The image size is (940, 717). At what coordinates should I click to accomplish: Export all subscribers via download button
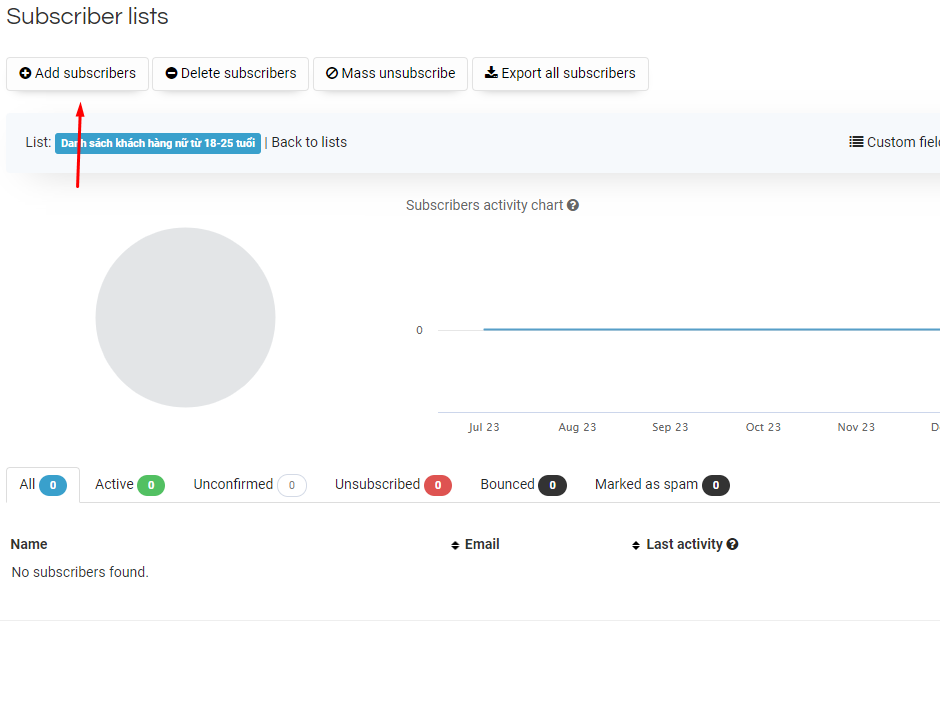click(560, 73)
